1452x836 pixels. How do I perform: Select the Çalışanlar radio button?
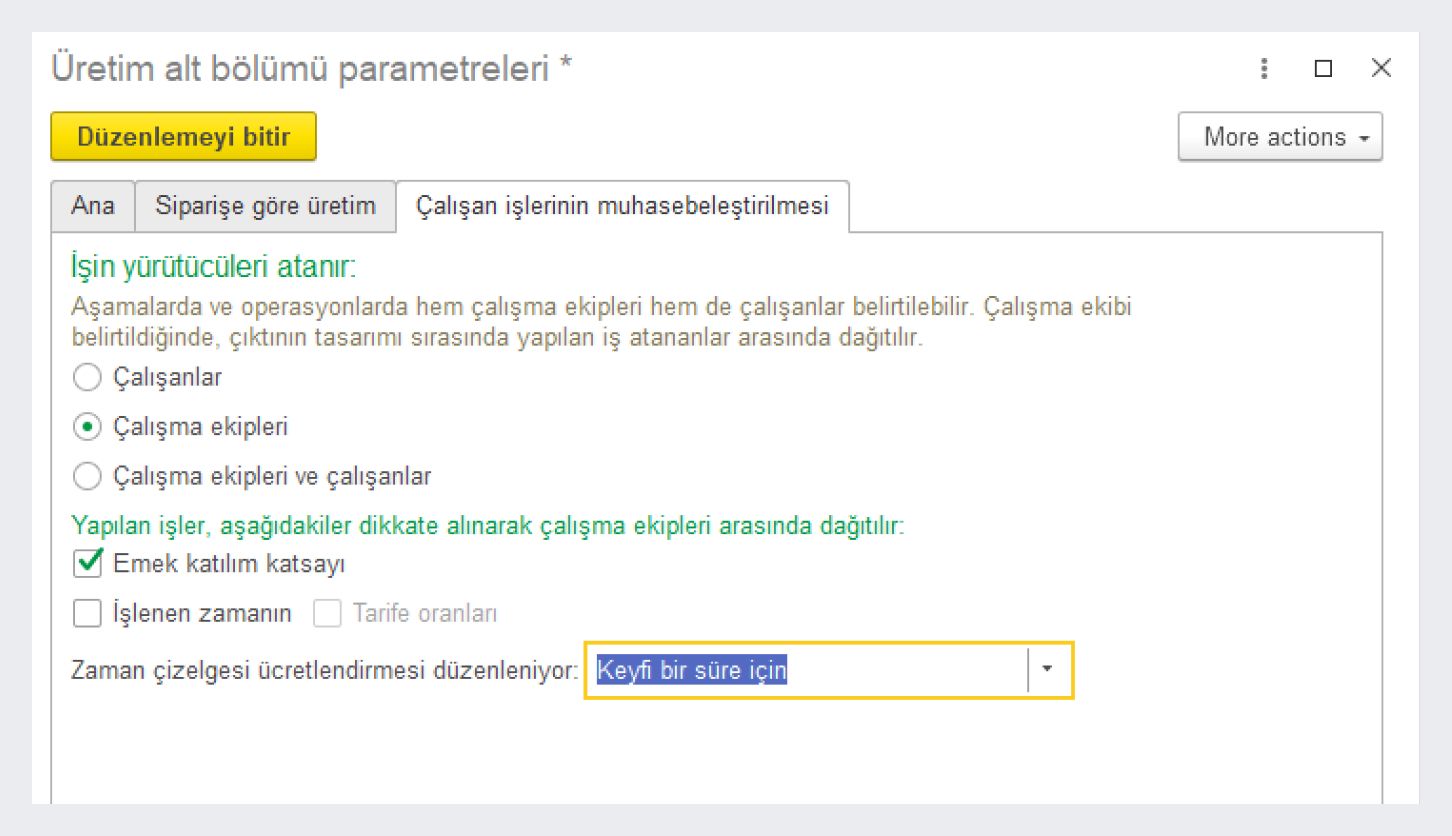click(x=88, y=378)
